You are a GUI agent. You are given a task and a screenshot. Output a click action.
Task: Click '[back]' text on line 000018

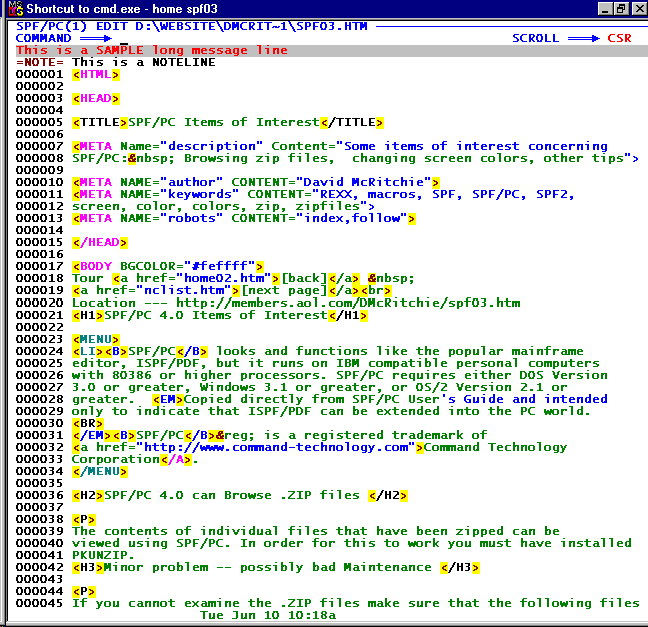(x=304, y=278)
